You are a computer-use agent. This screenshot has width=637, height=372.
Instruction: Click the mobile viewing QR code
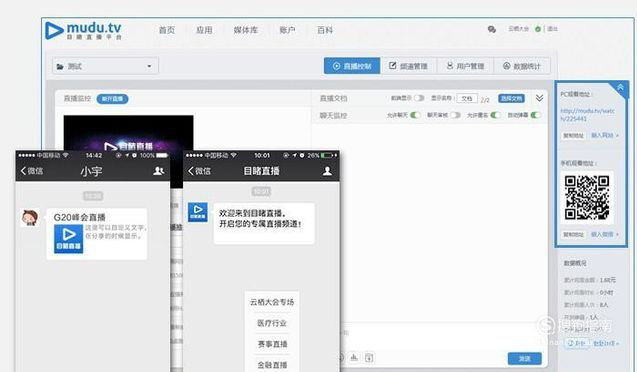pyautogui.click(x=587, y=197)
